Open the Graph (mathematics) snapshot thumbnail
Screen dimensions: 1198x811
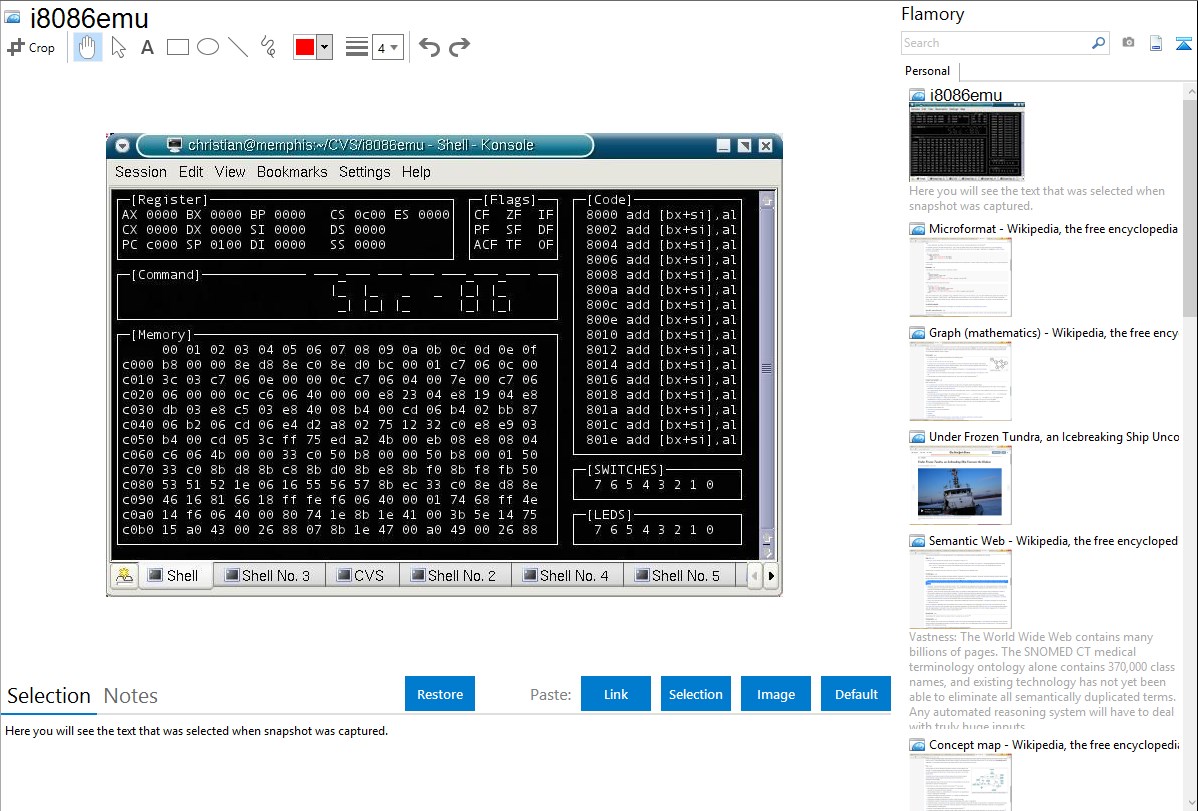coord(960,381)
